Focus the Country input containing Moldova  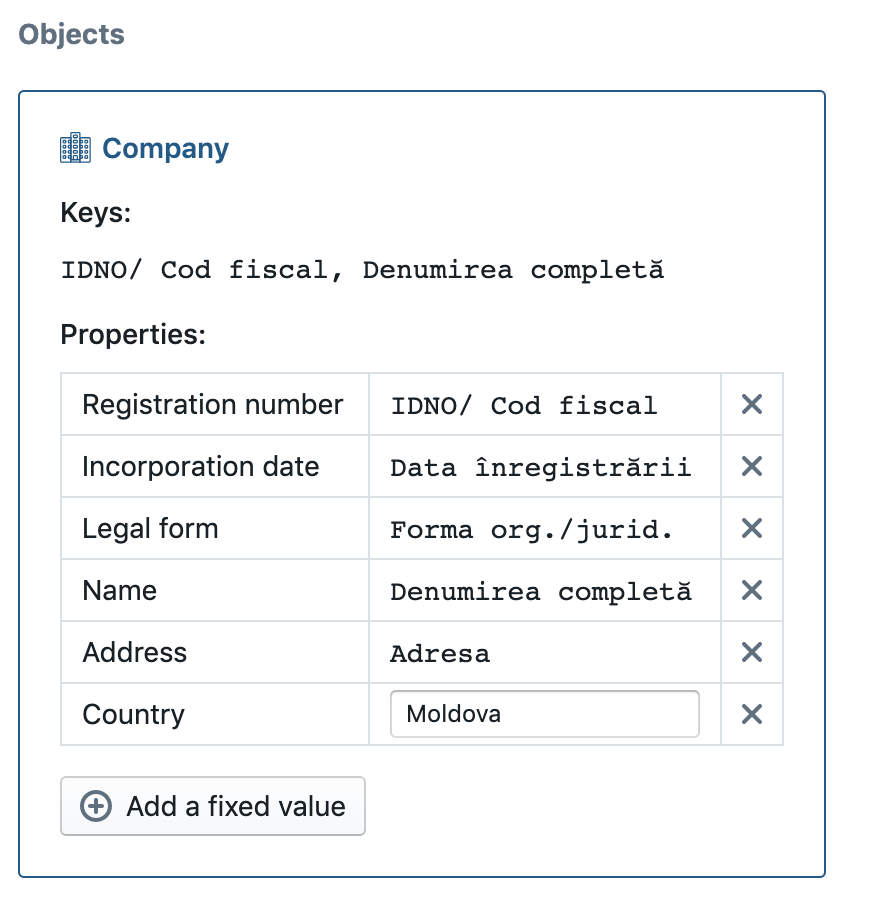pos(545,714)
